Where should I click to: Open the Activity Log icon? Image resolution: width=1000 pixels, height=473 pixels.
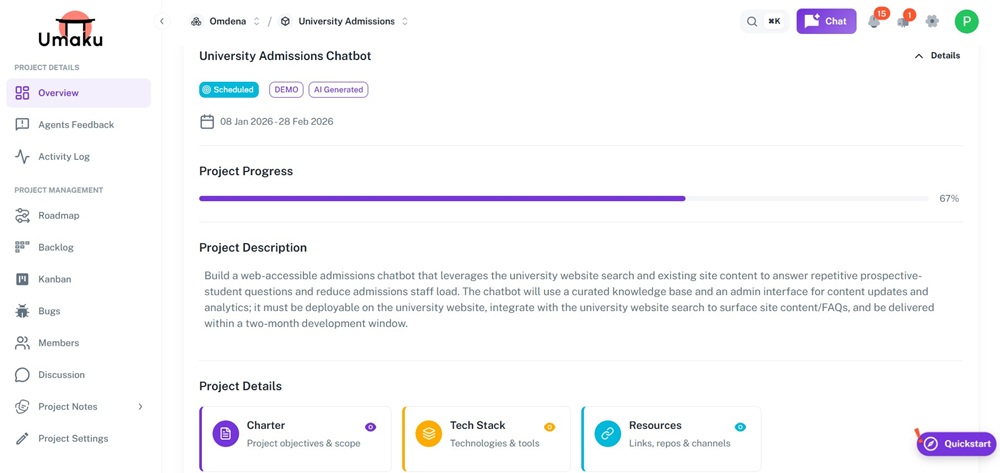(22, 157)
